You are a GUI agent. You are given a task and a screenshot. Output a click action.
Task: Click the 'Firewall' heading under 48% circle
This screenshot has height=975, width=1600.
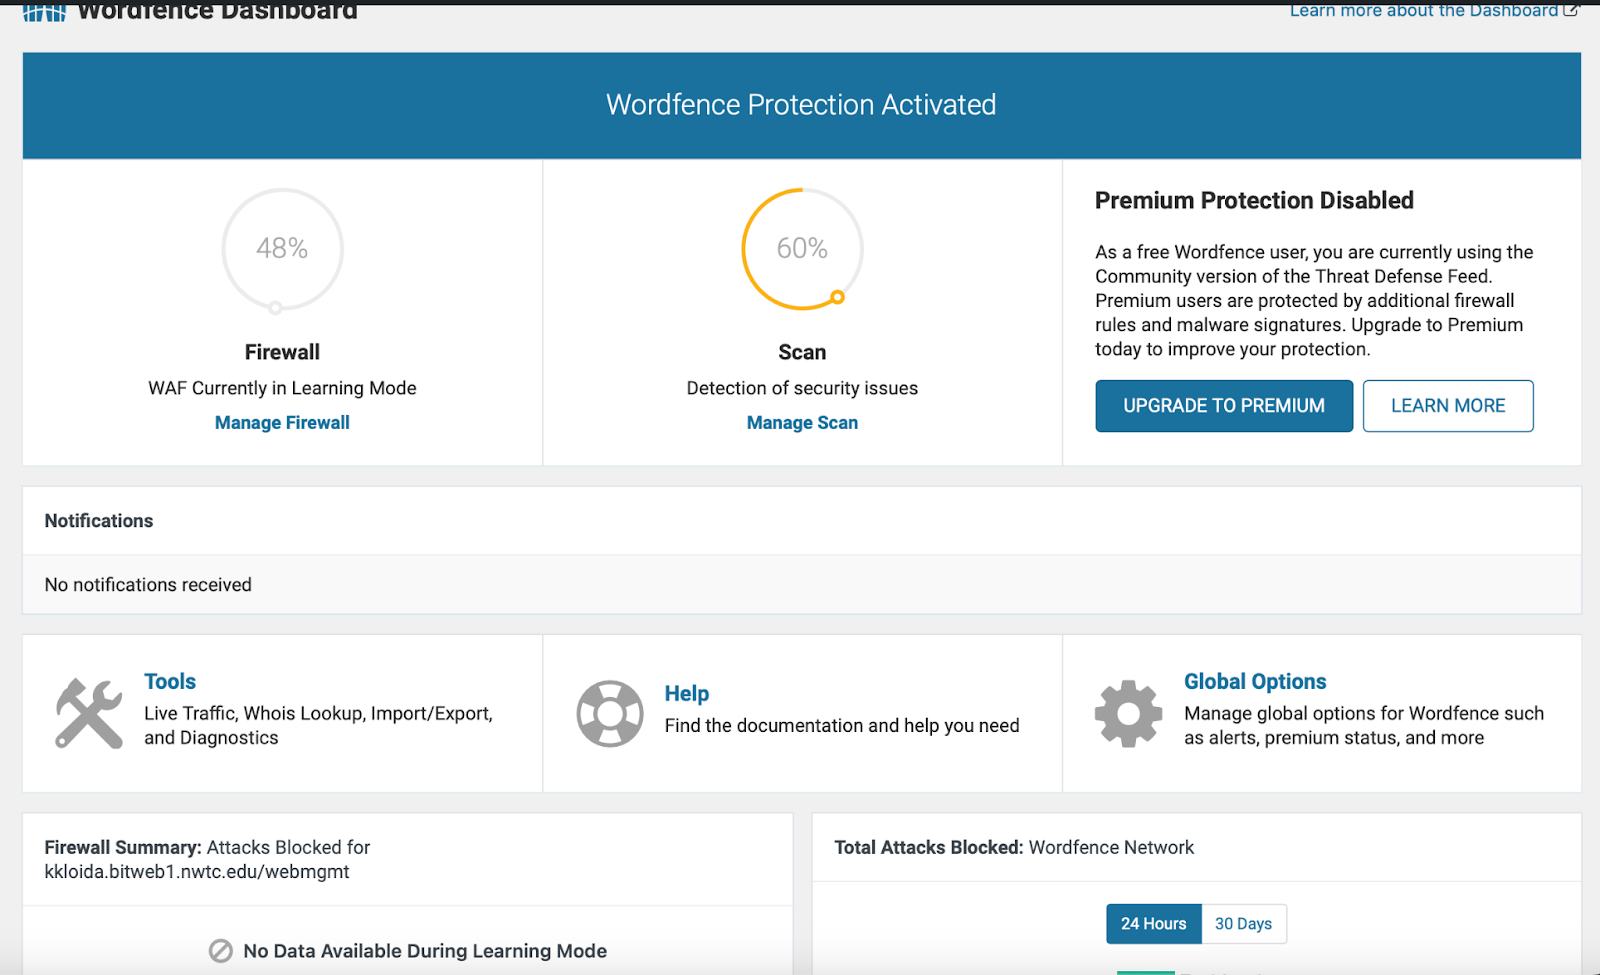pyautogui.click(x=282, y=352)
